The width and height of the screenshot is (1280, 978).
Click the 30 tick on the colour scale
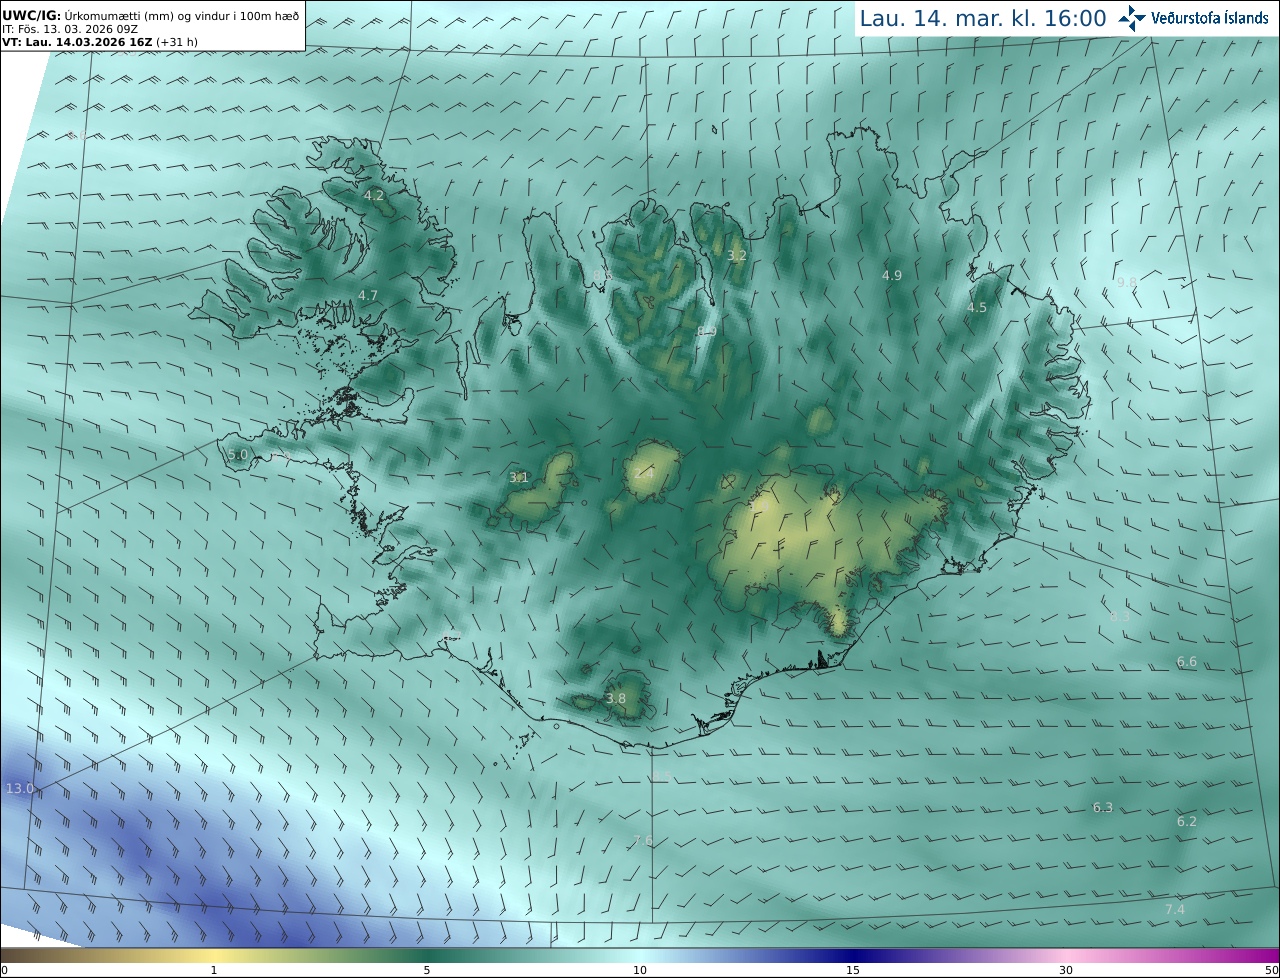(x=1066, y=970)
